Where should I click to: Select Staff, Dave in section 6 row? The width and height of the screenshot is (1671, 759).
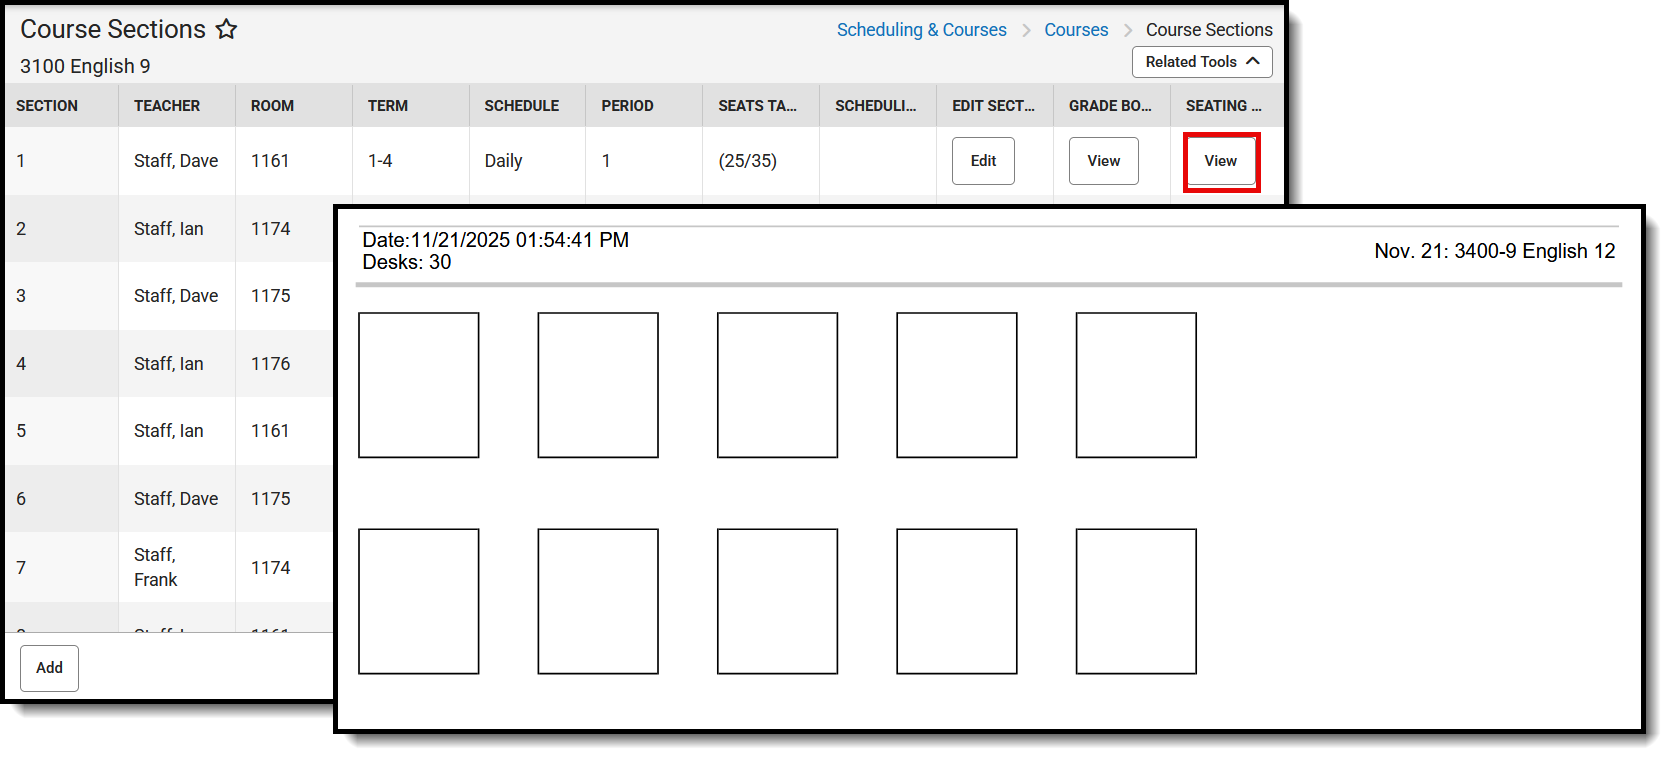[176, 499]
